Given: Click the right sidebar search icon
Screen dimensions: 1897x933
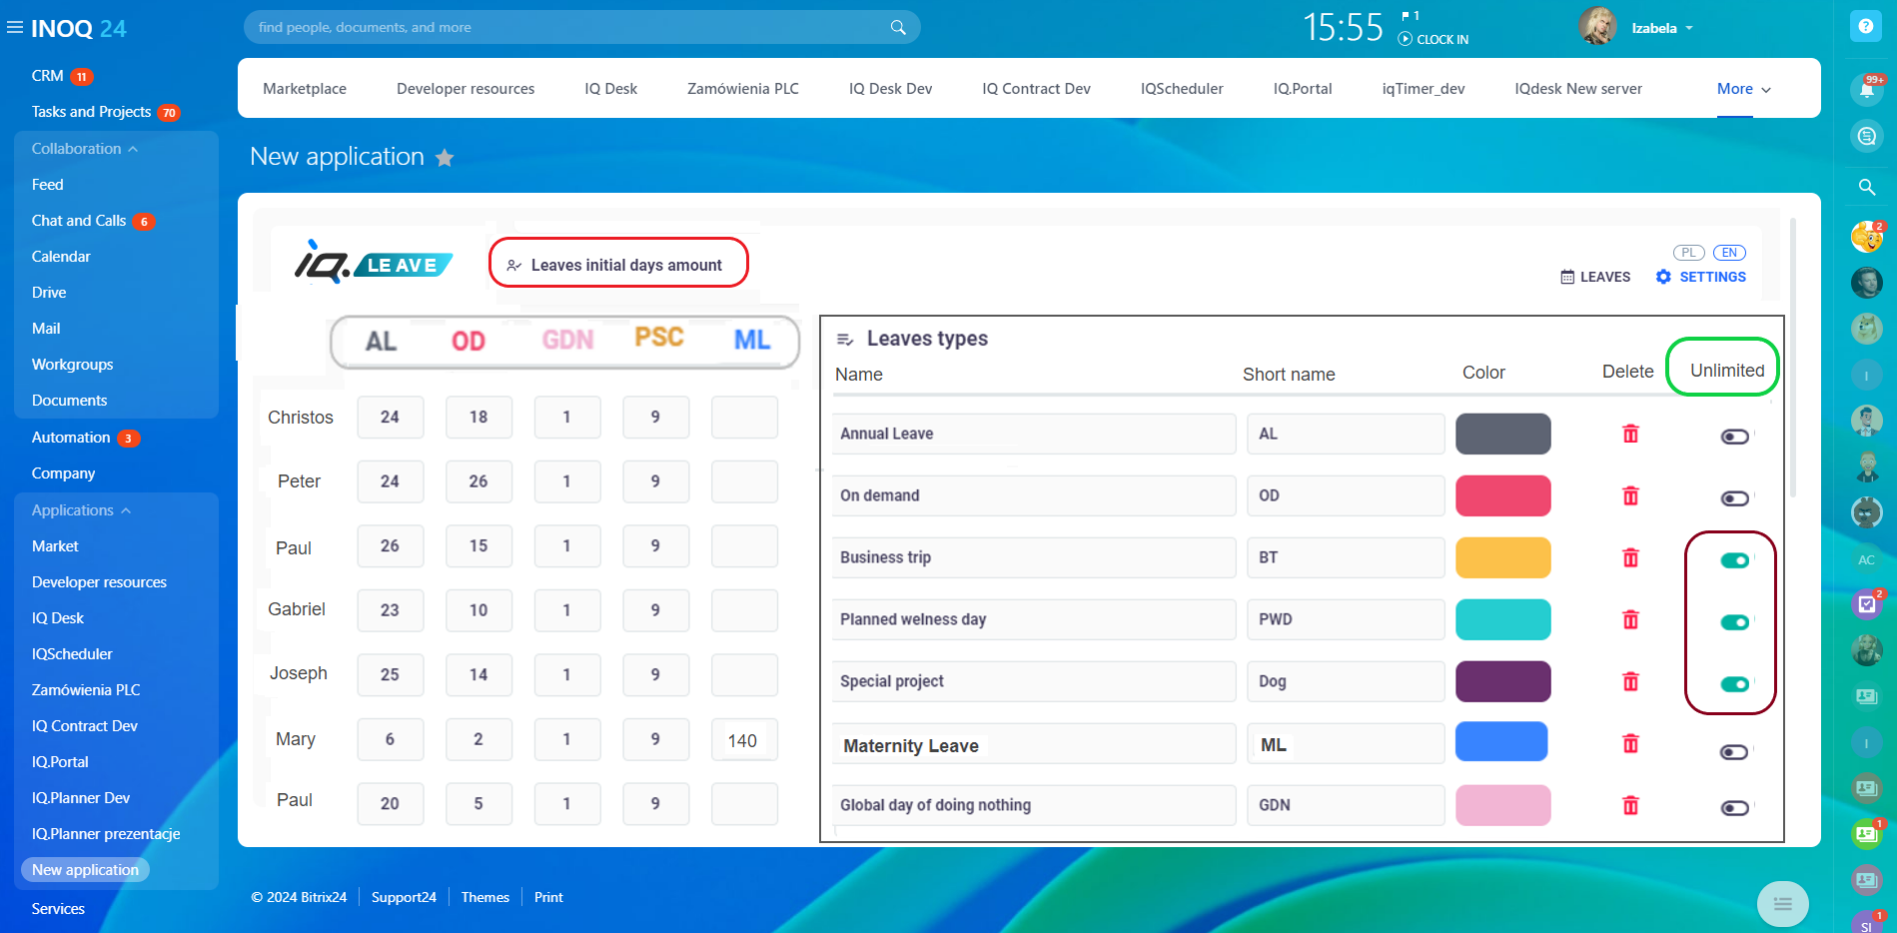Looking at the screenshot, I should click(1866, 187).
